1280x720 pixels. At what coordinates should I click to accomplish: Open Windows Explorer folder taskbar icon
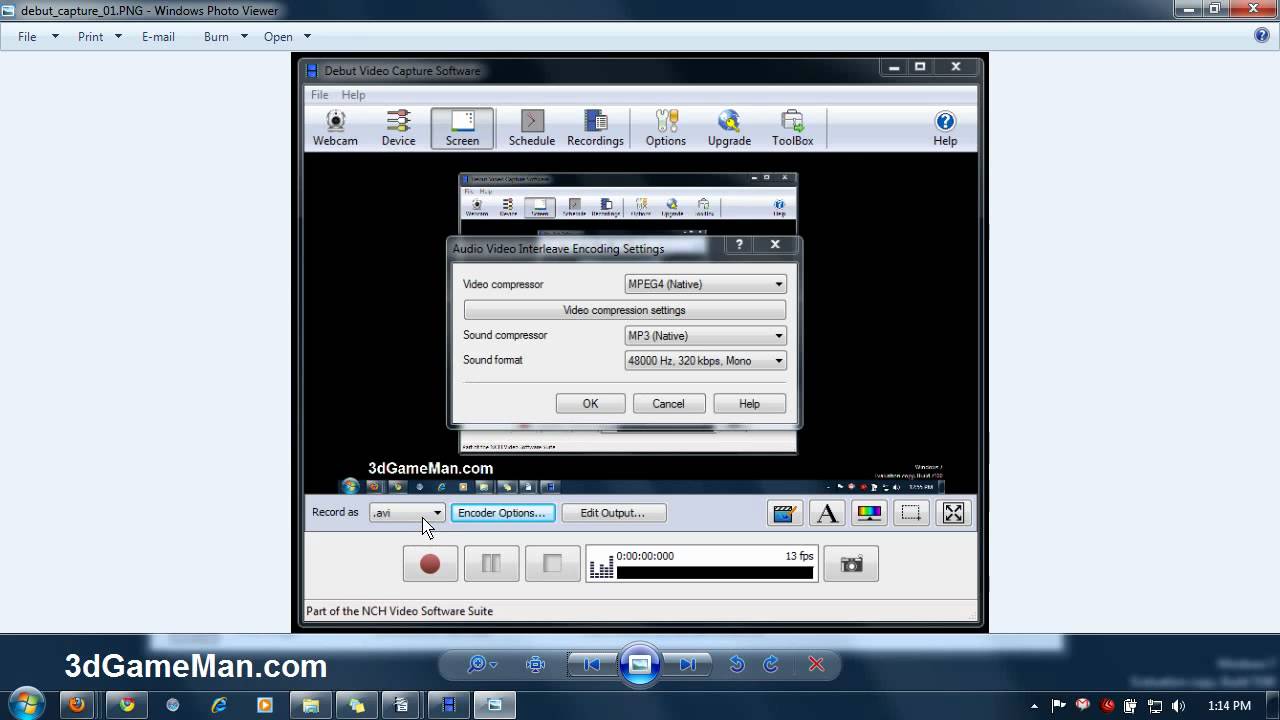tap(311, 705)
